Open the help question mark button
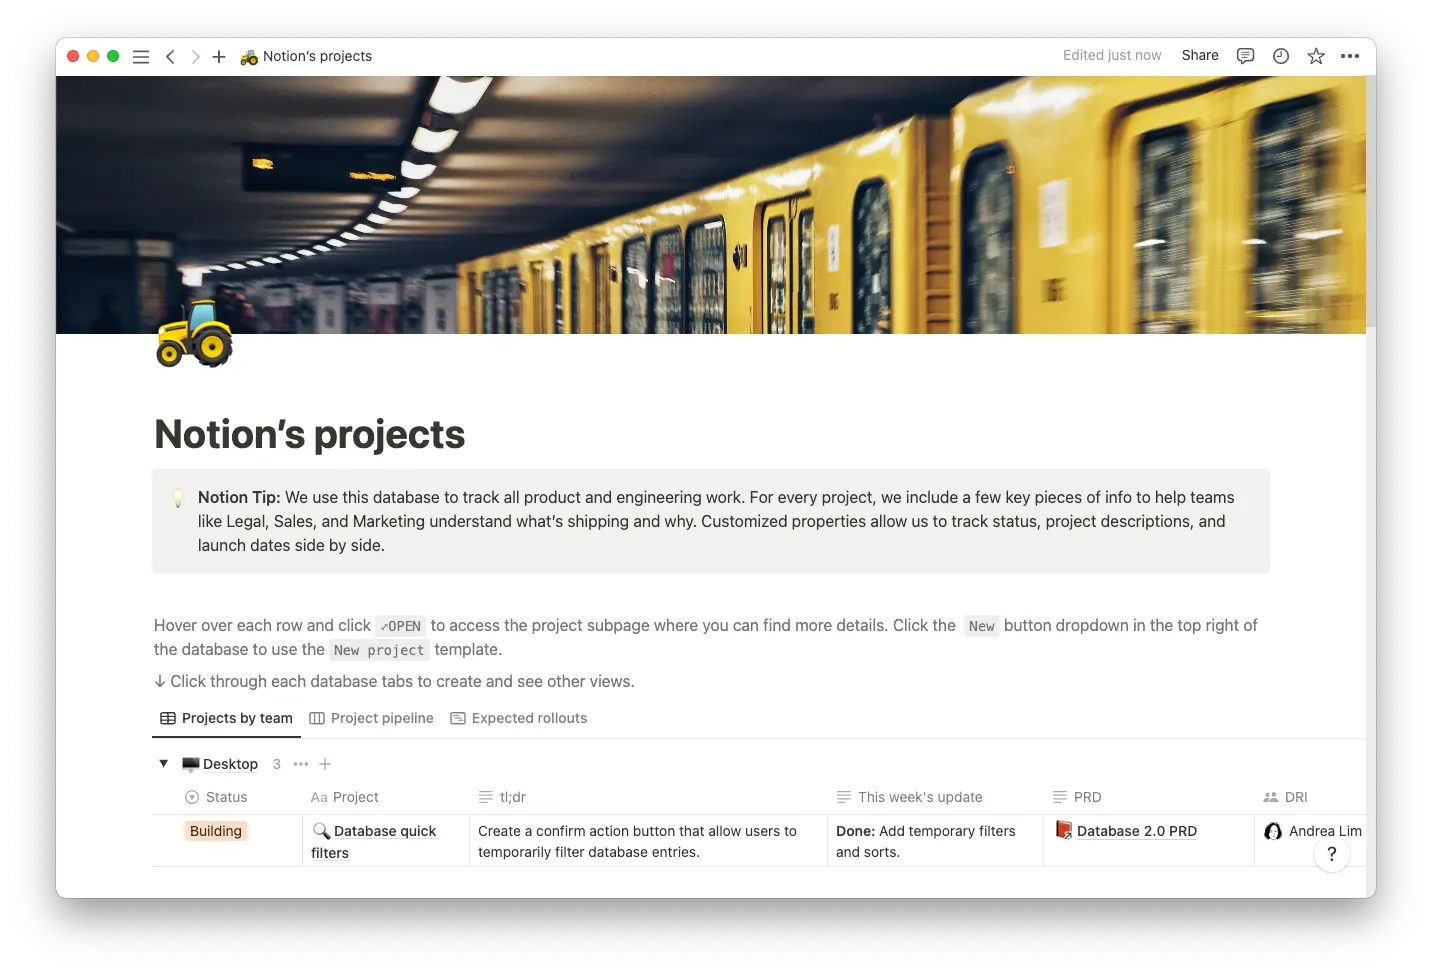 click(x=1331, y=854)
